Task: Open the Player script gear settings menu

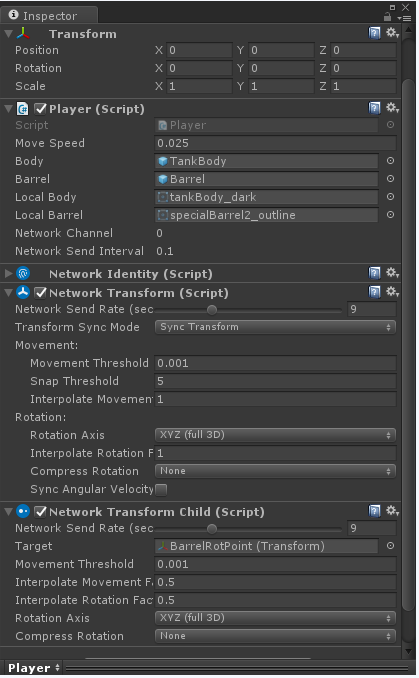Action: 392,108
